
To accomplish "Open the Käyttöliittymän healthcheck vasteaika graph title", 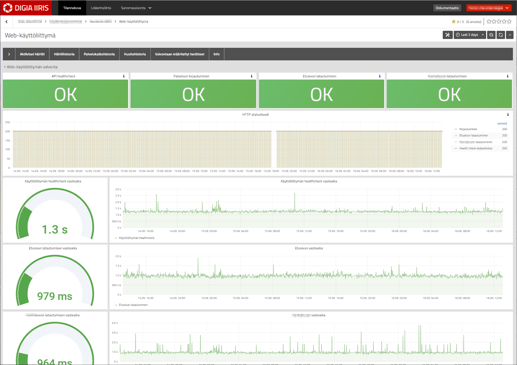I will (x=309, y=181).
